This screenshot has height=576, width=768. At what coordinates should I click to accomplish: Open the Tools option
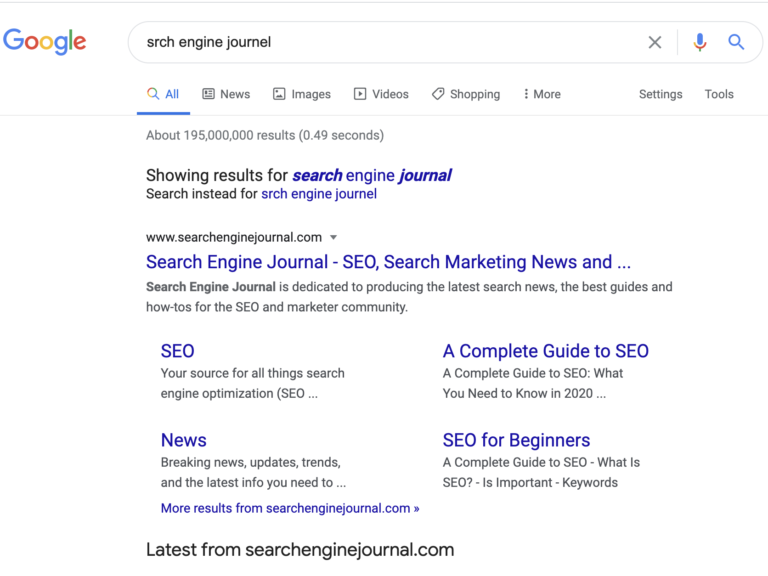(x=719, y=94)
